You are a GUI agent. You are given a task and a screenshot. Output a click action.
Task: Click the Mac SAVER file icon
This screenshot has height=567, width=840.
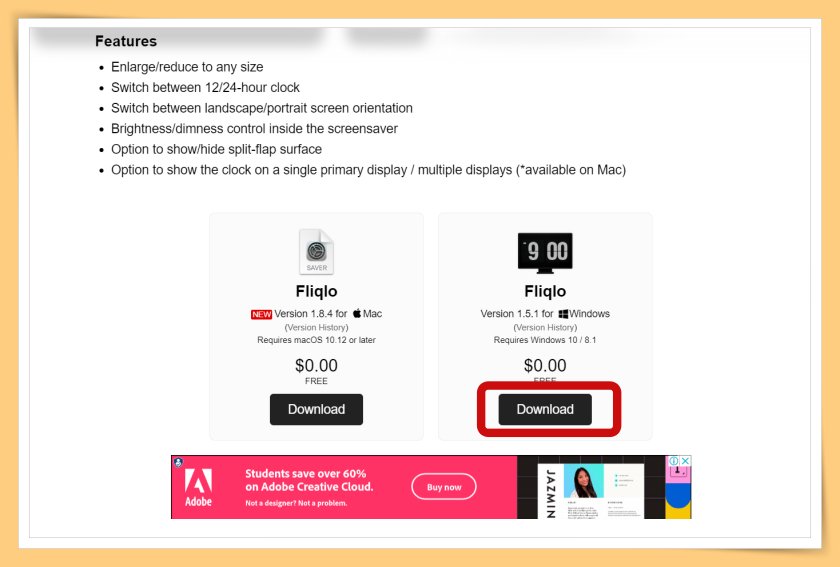click(x=316, y=251)
